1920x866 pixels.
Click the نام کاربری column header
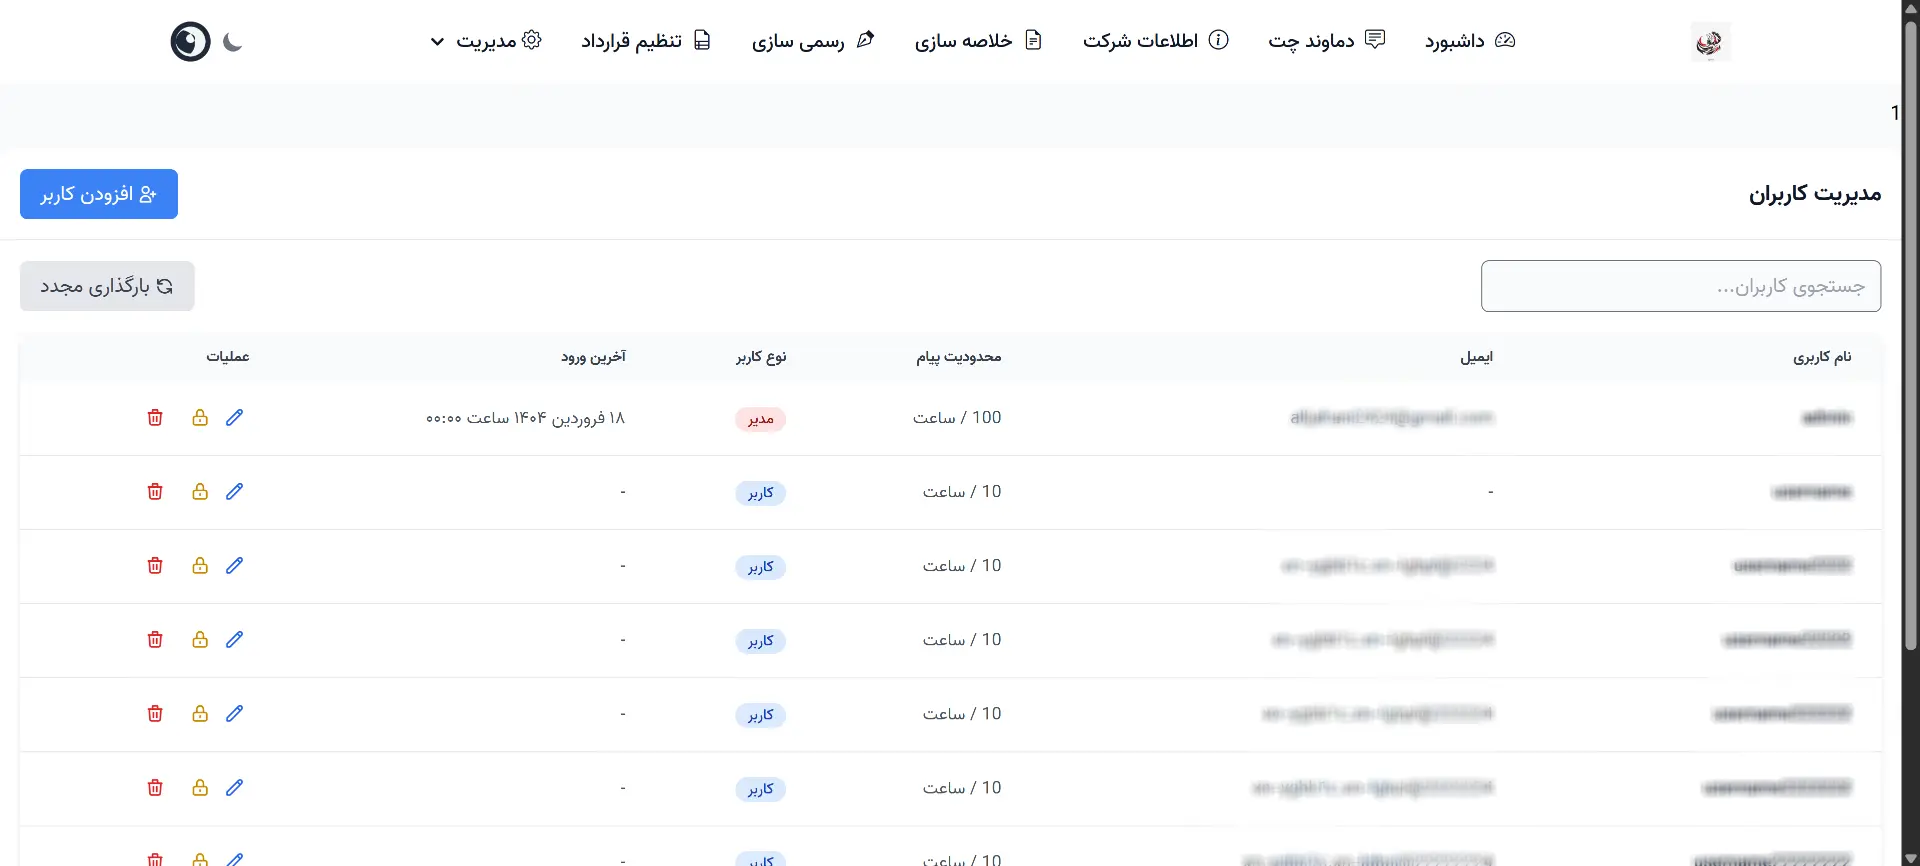[1822, 357]
